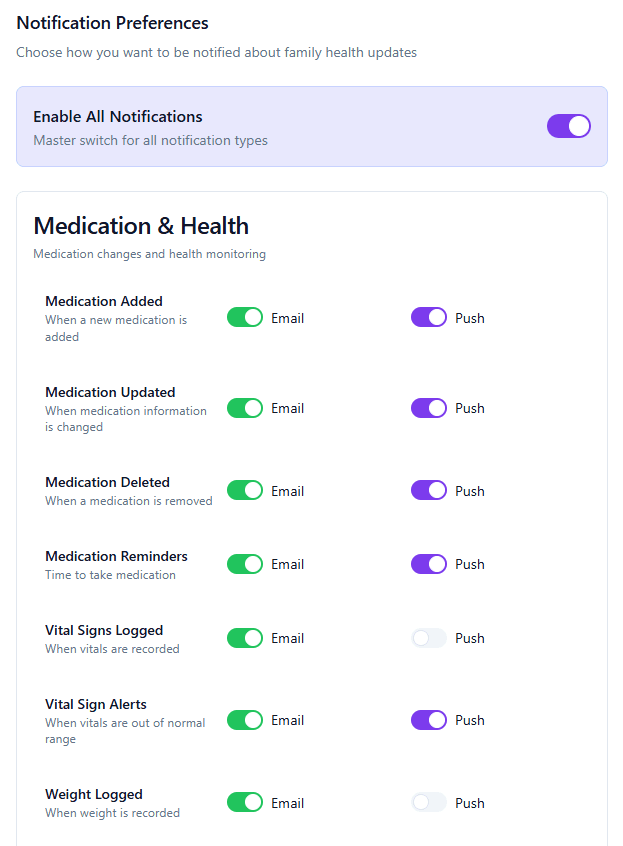623x846 pixels.
Task: Turn off Email for Weight Logged
Action: (245, 802)
